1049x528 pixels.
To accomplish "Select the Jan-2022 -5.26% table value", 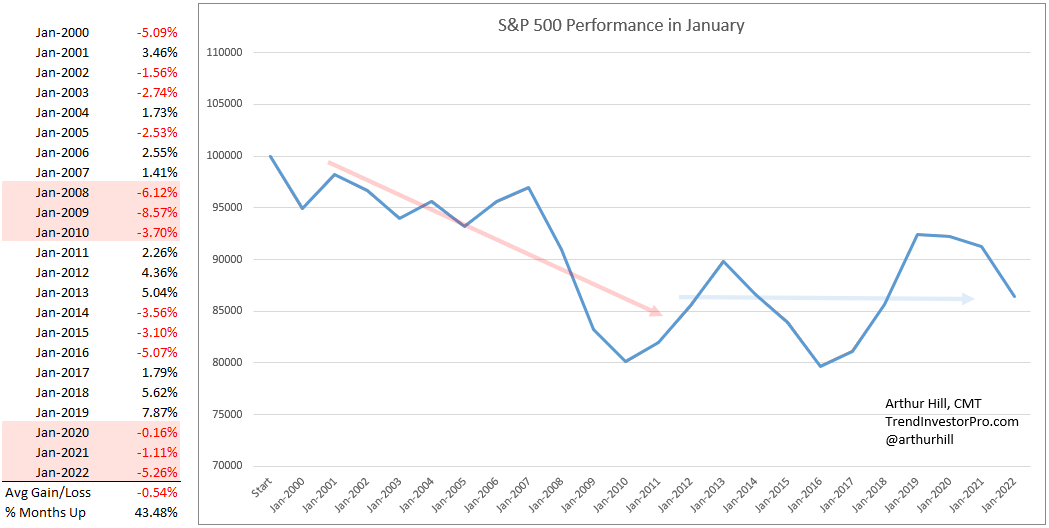I will click(x=159, y=473).
